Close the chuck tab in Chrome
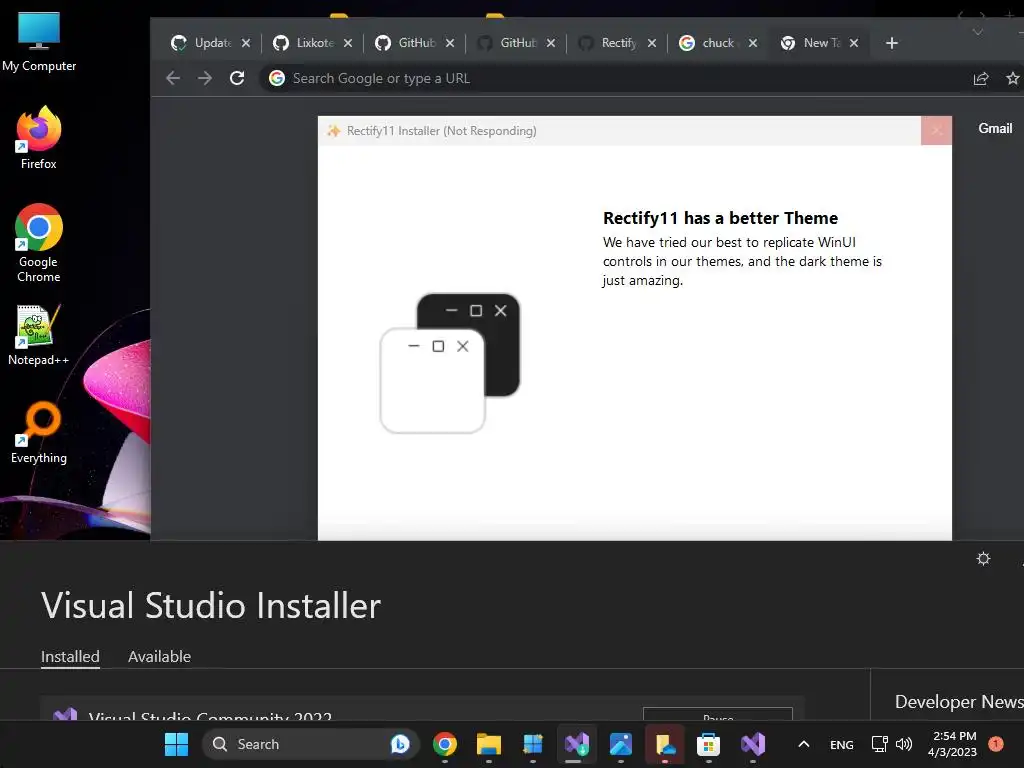Screen dimensions: 1024x768 coord(753,43)
